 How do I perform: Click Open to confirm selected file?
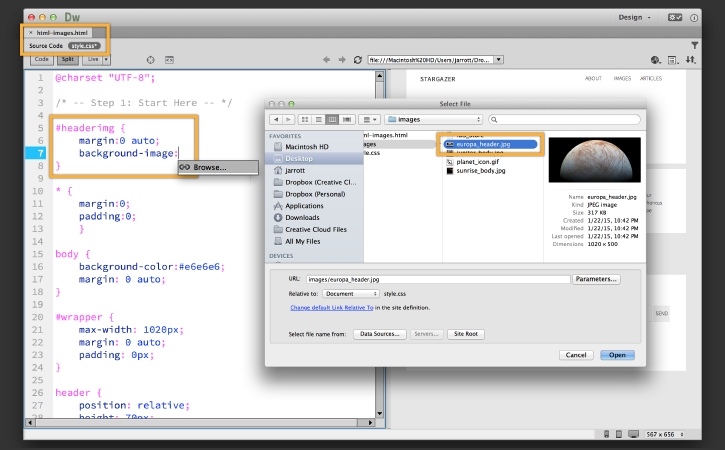pyautogui.click(x=617, y=355)
